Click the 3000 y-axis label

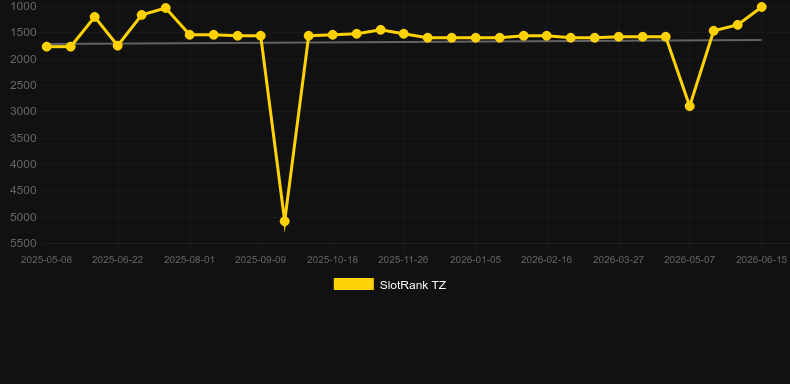coord(24,111)
